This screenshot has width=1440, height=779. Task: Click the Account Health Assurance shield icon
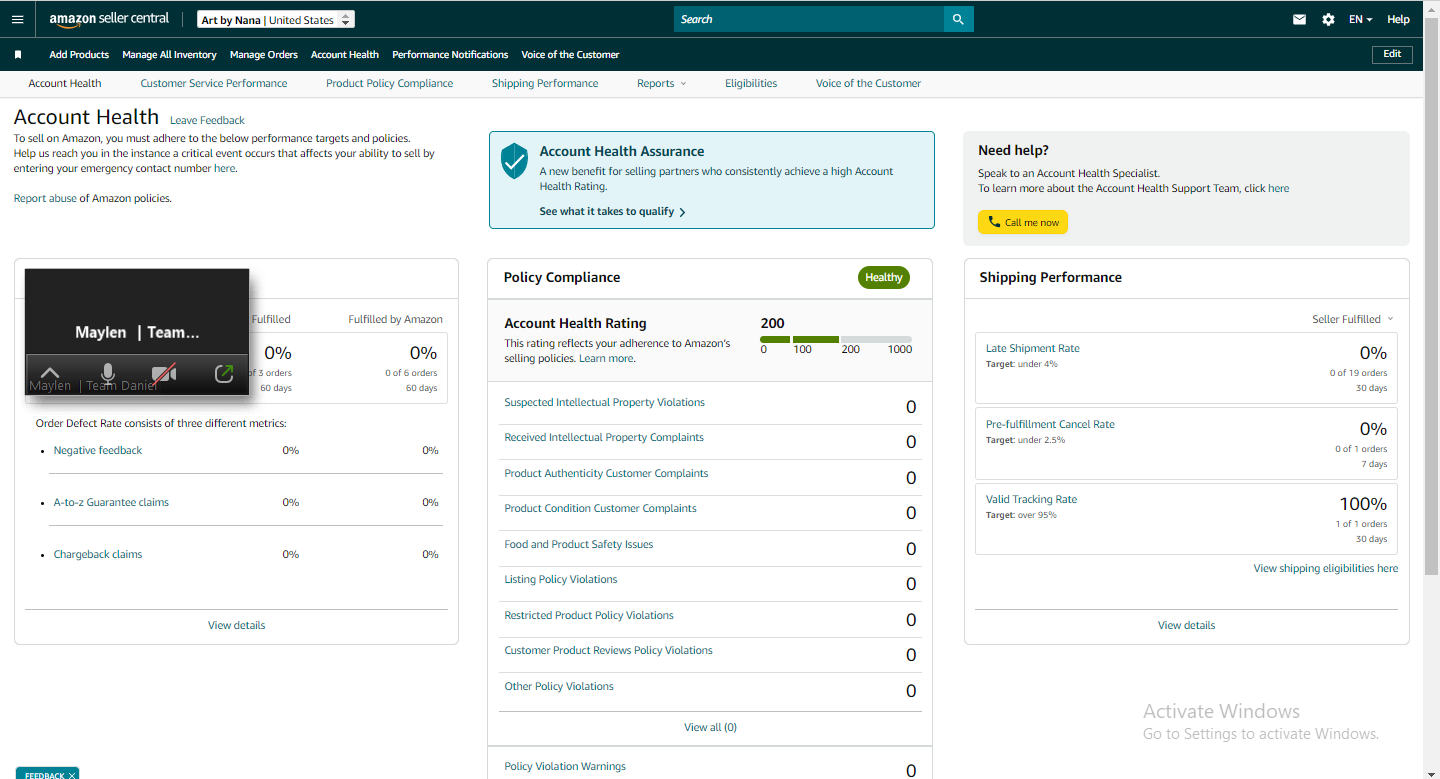tap(514, 160)
